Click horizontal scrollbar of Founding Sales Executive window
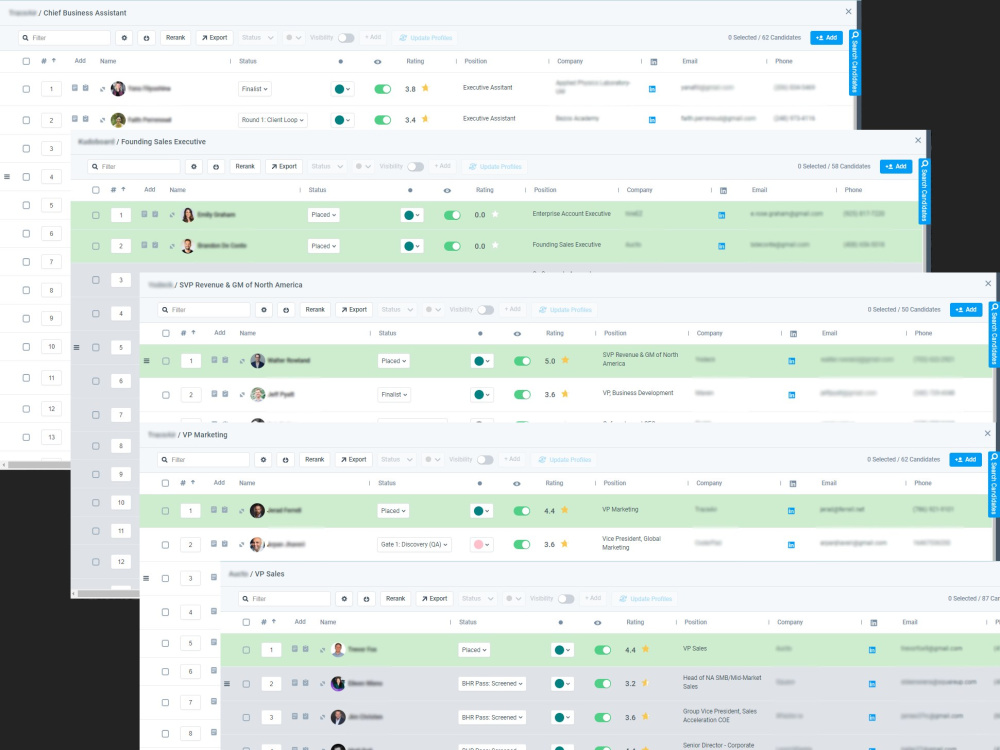1000x750 pixels. pos(108,594)
